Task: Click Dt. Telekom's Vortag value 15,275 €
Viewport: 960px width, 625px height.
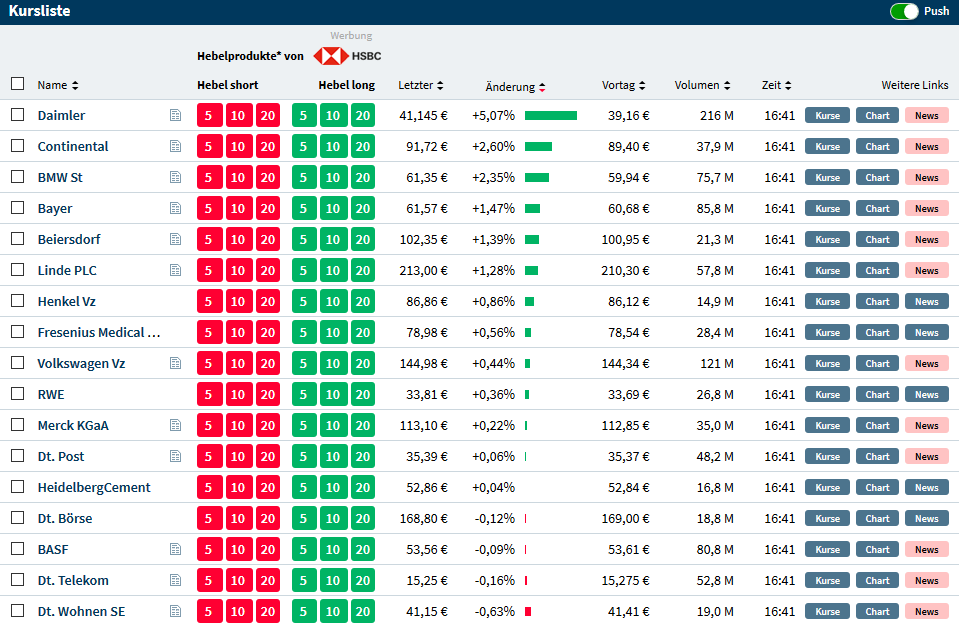Action: 625,580
